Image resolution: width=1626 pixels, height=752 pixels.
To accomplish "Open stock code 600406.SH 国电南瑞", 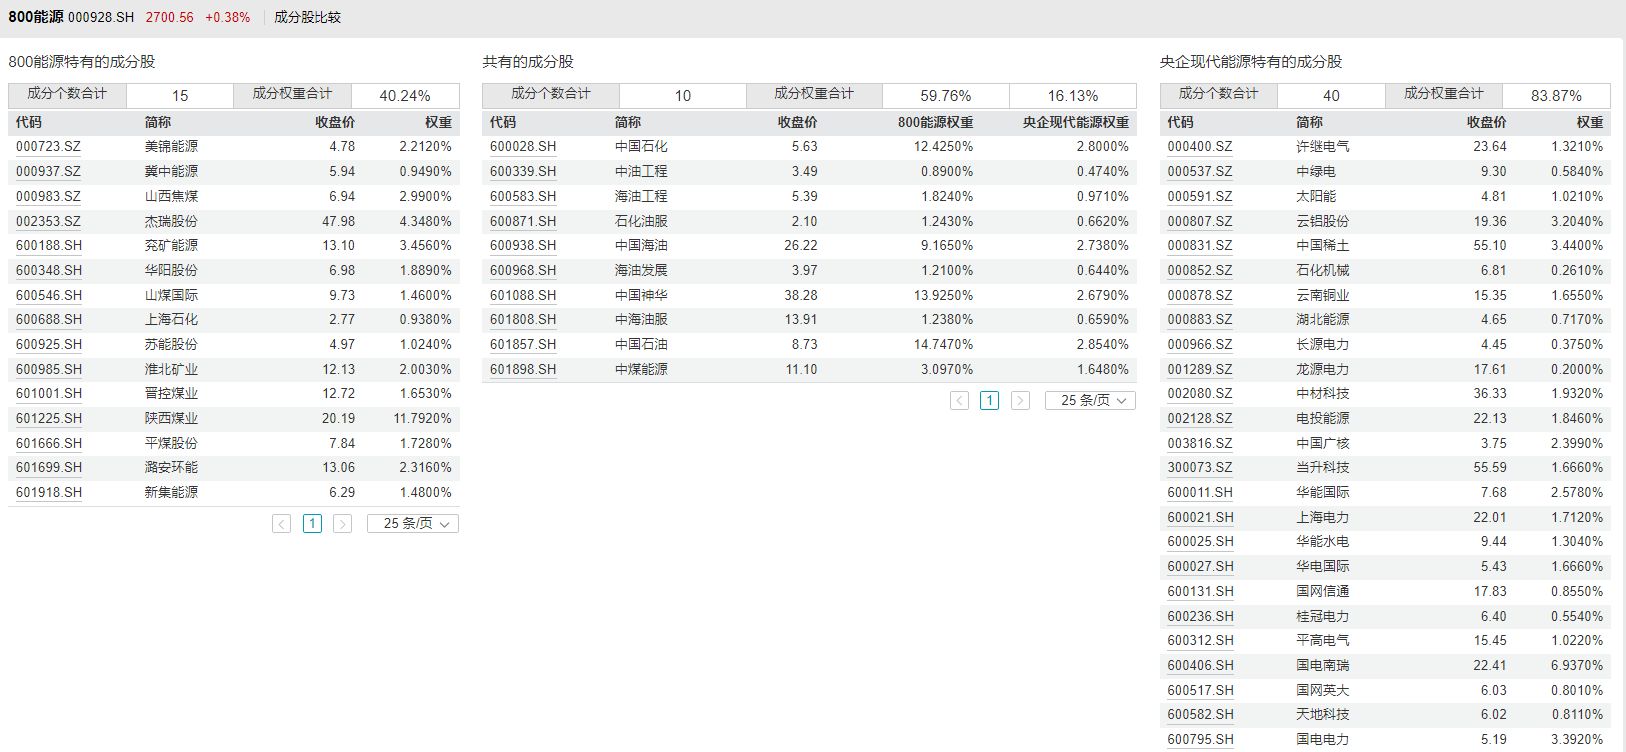I will pyautogui.click(x=1200, y=666).
